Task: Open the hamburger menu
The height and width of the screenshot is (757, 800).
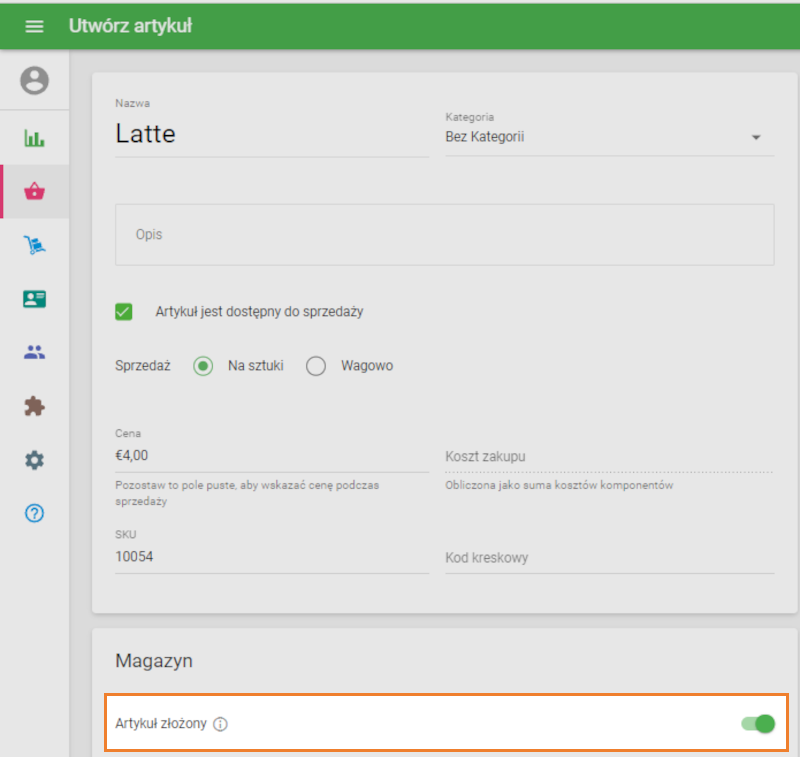Action: [34, 26]
